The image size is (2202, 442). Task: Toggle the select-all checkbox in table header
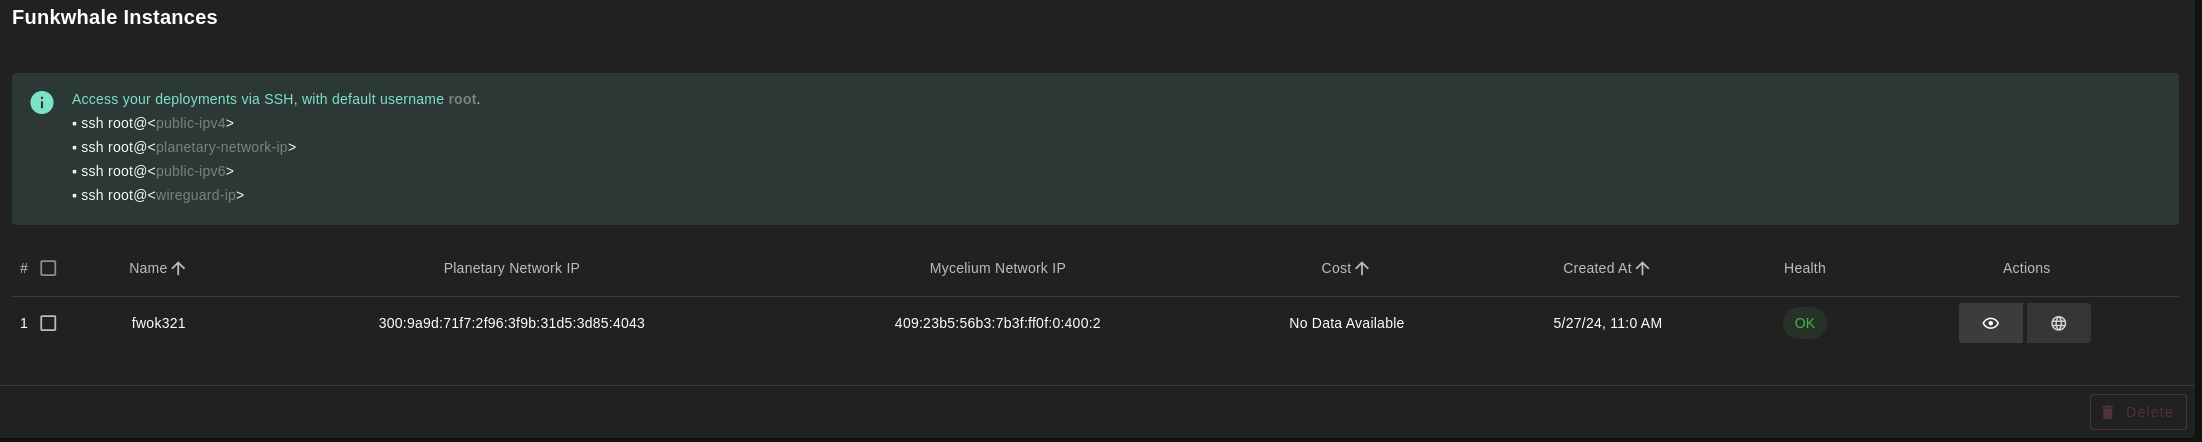pyautogui.click(x=48, y=268)
